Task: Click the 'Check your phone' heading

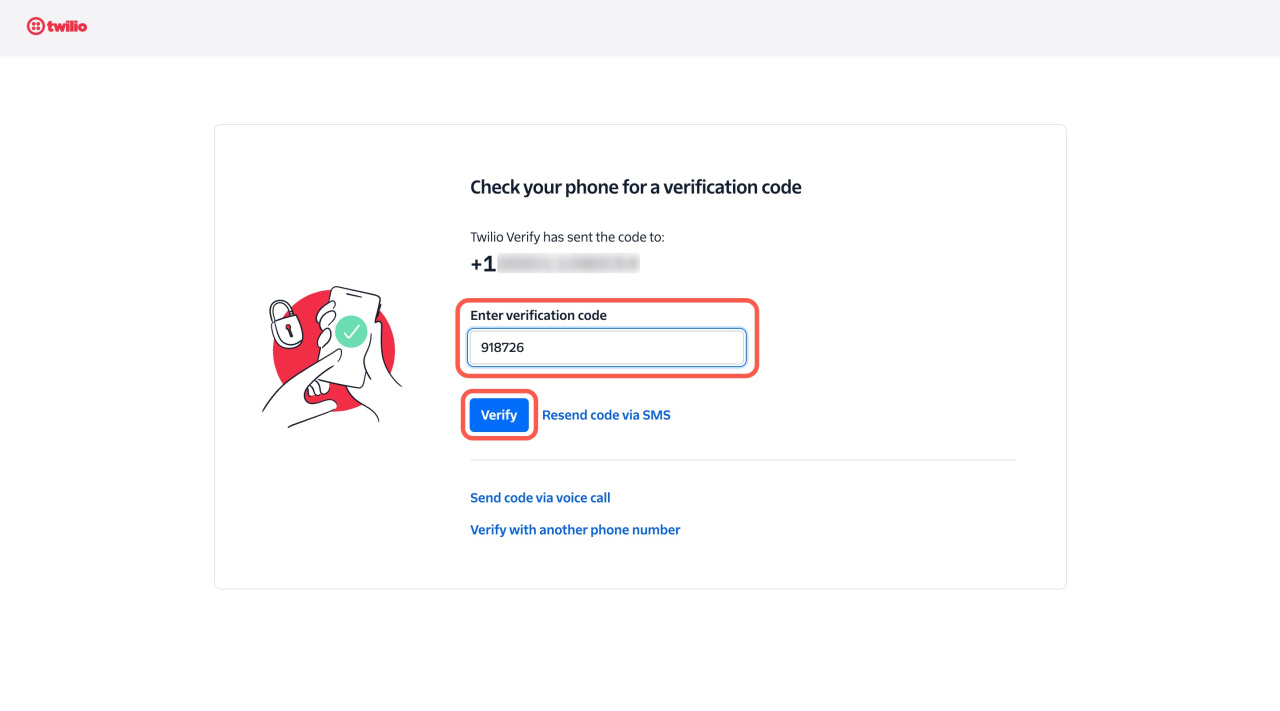Action: (x=635, y=187)
